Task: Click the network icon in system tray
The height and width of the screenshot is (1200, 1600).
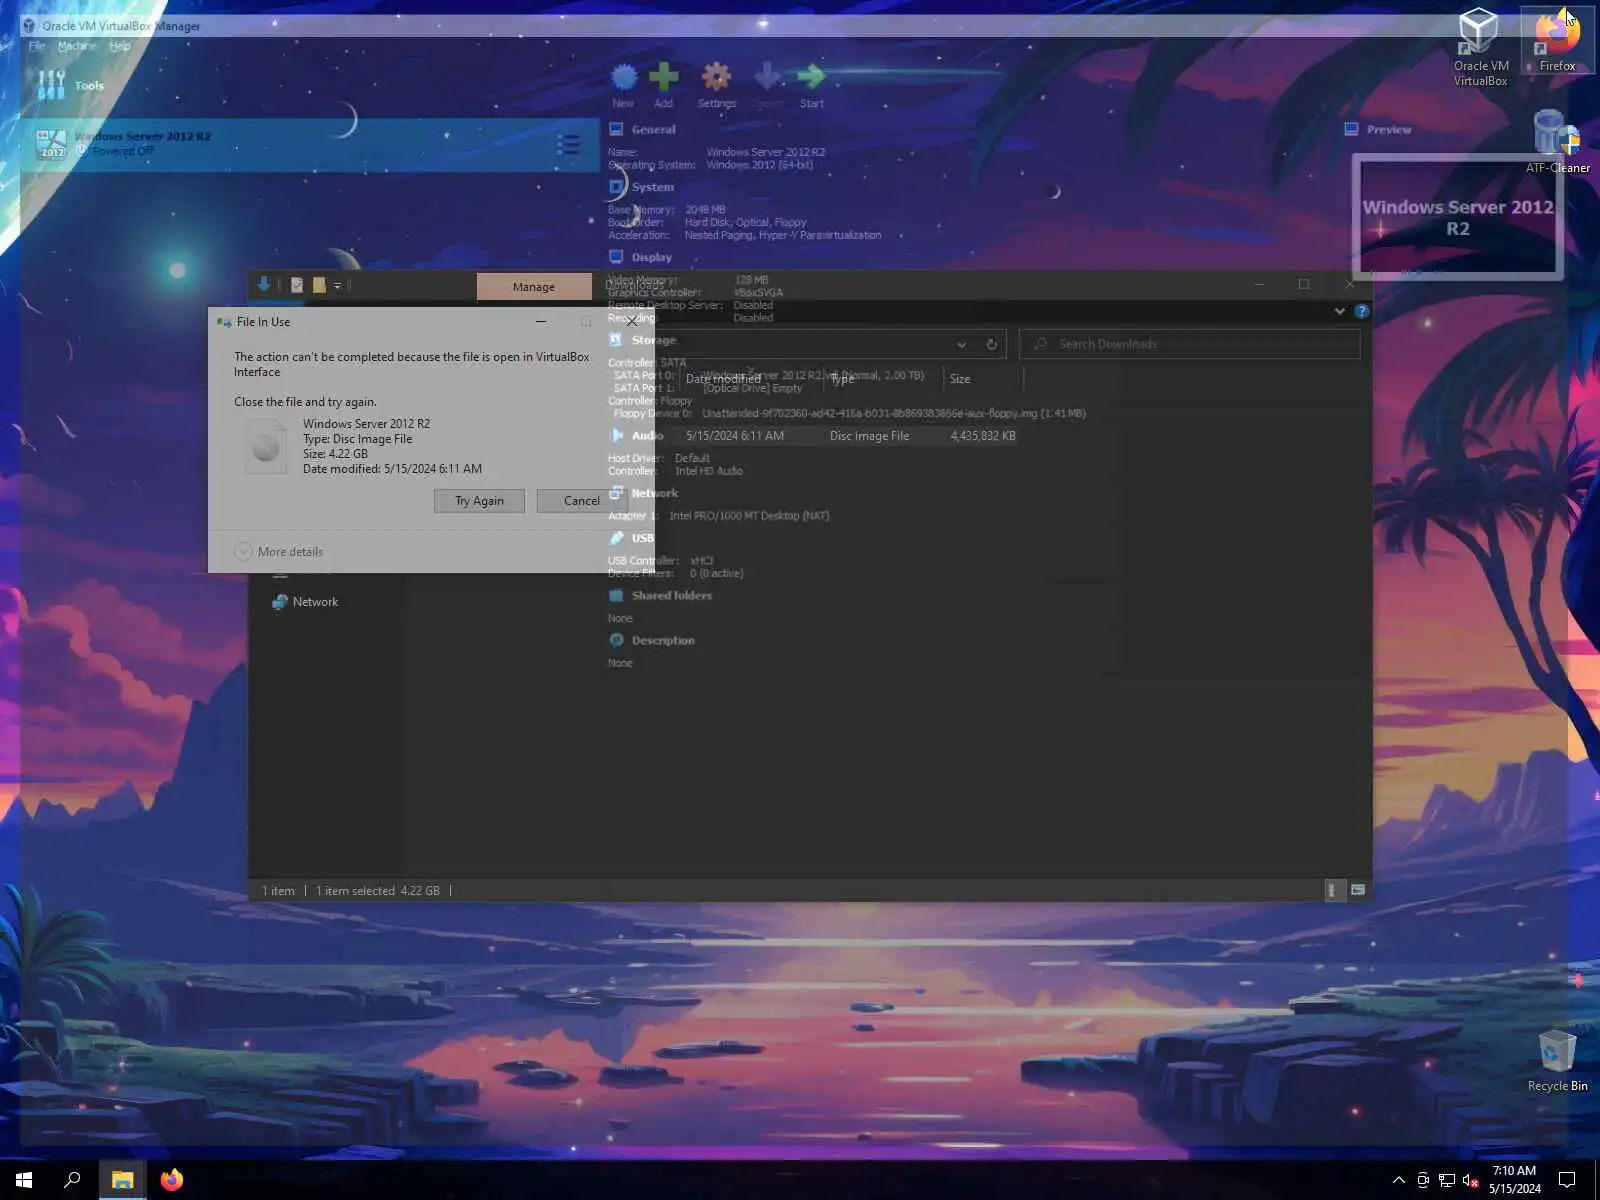Action: coord(1446,1180)
